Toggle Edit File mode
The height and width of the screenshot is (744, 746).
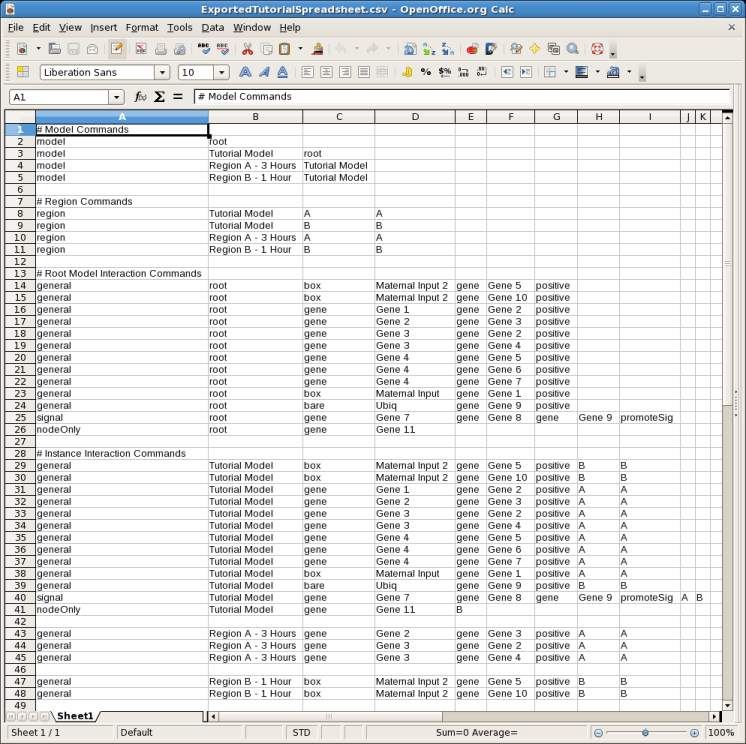pos(118,49)
